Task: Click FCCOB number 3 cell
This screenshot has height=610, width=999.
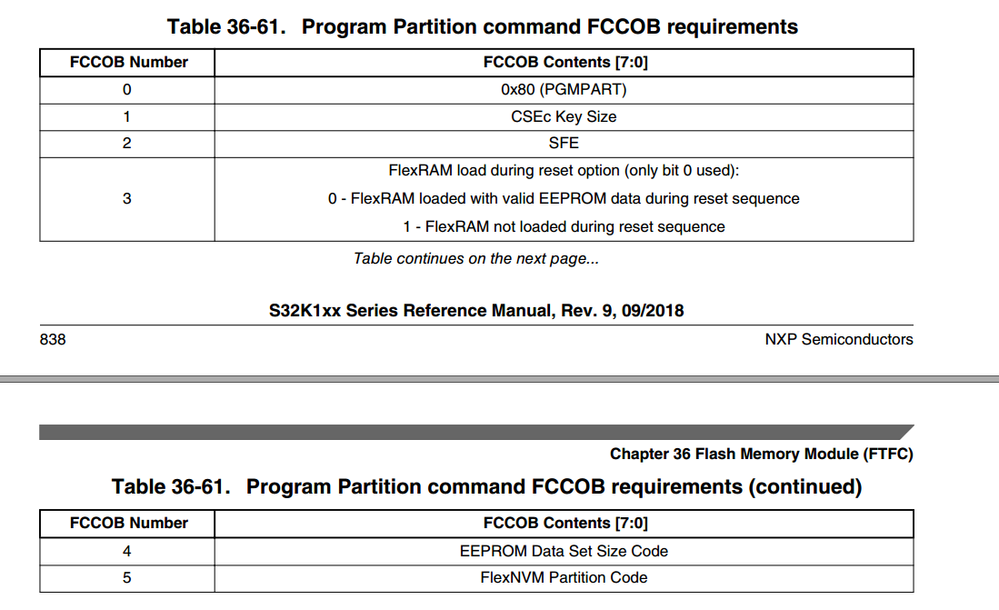Action: (127, 198)
